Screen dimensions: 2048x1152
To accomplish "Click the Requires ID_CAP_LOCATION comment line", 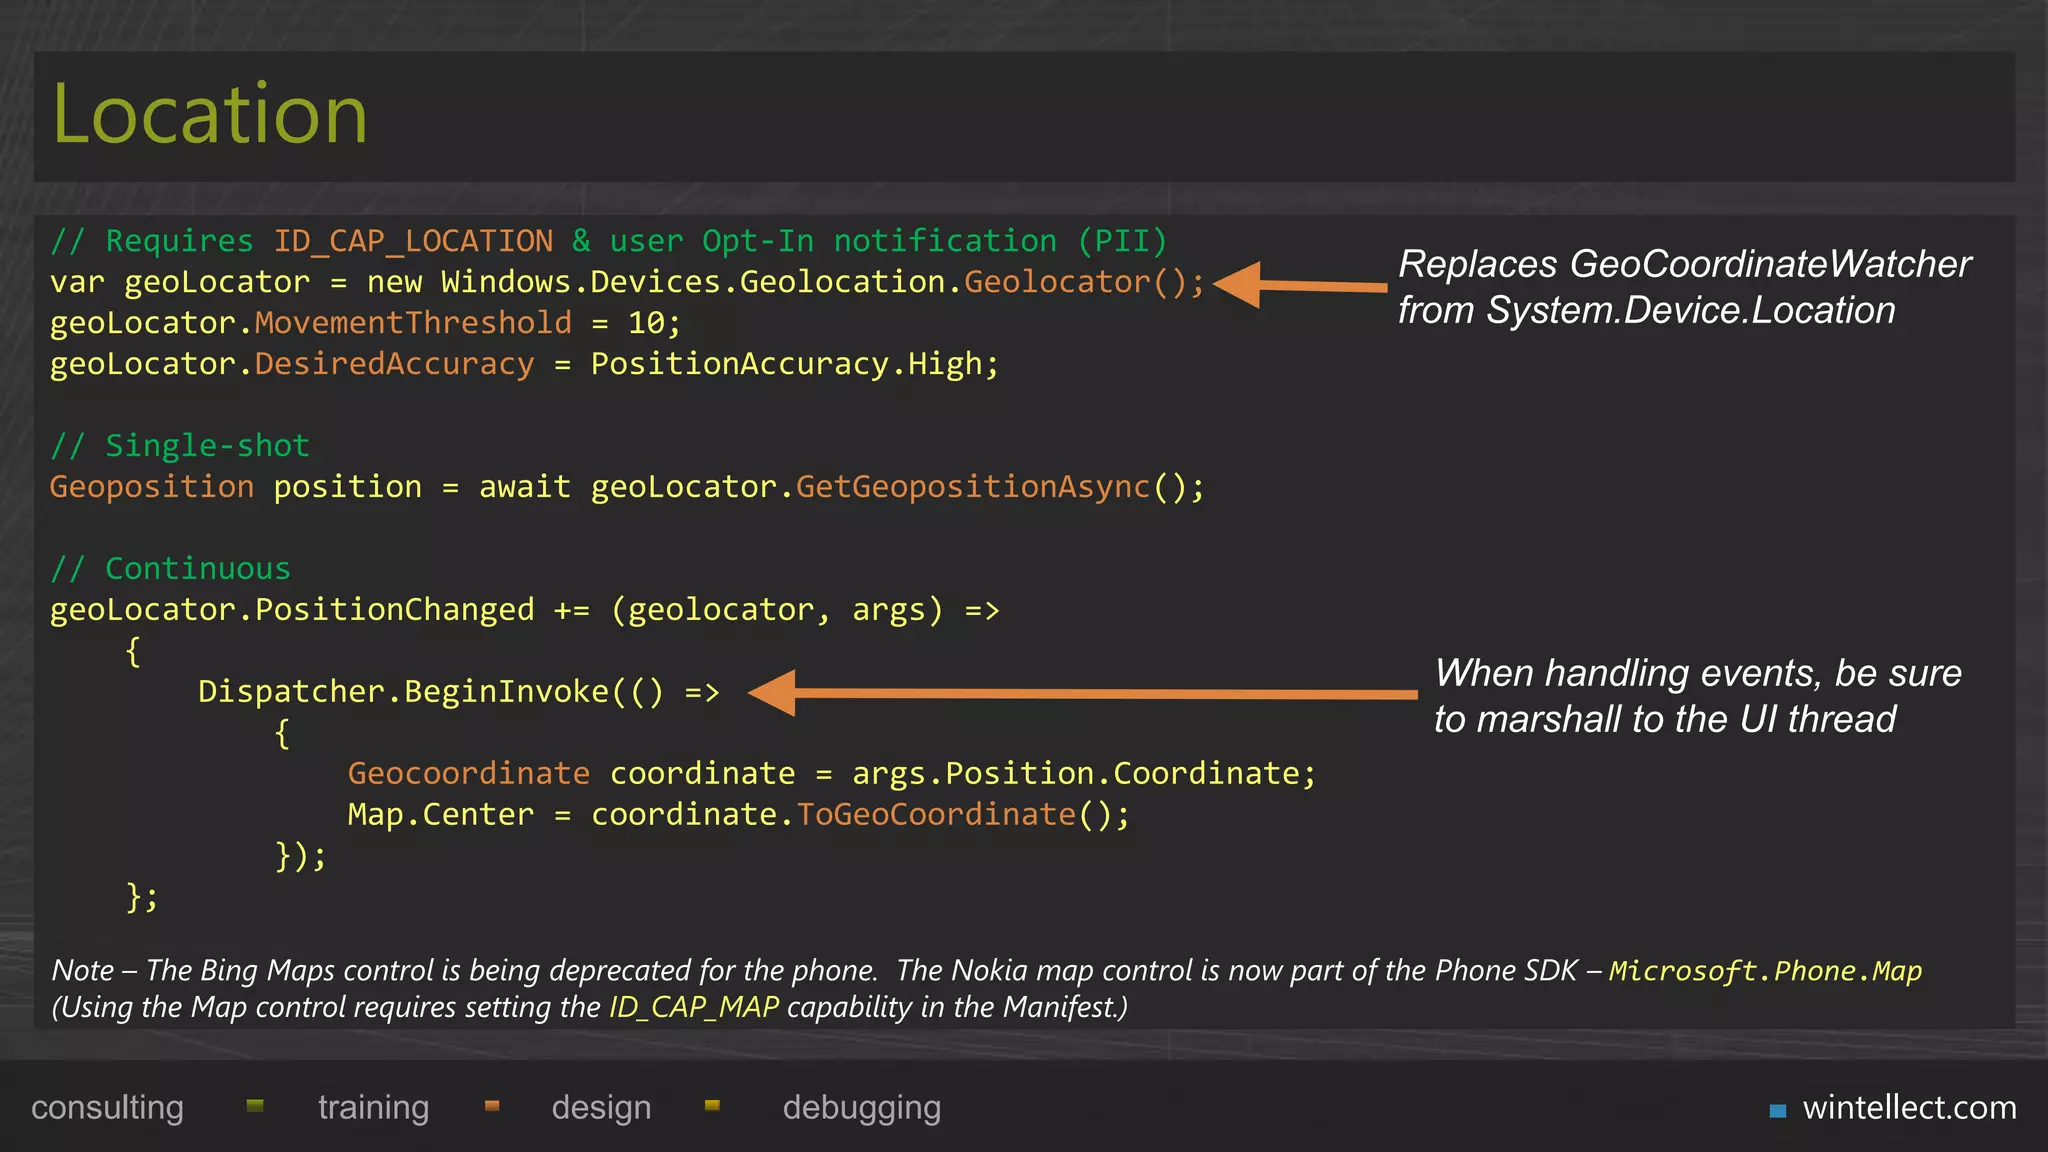I will pyautogui.click(x=608, y=241).
